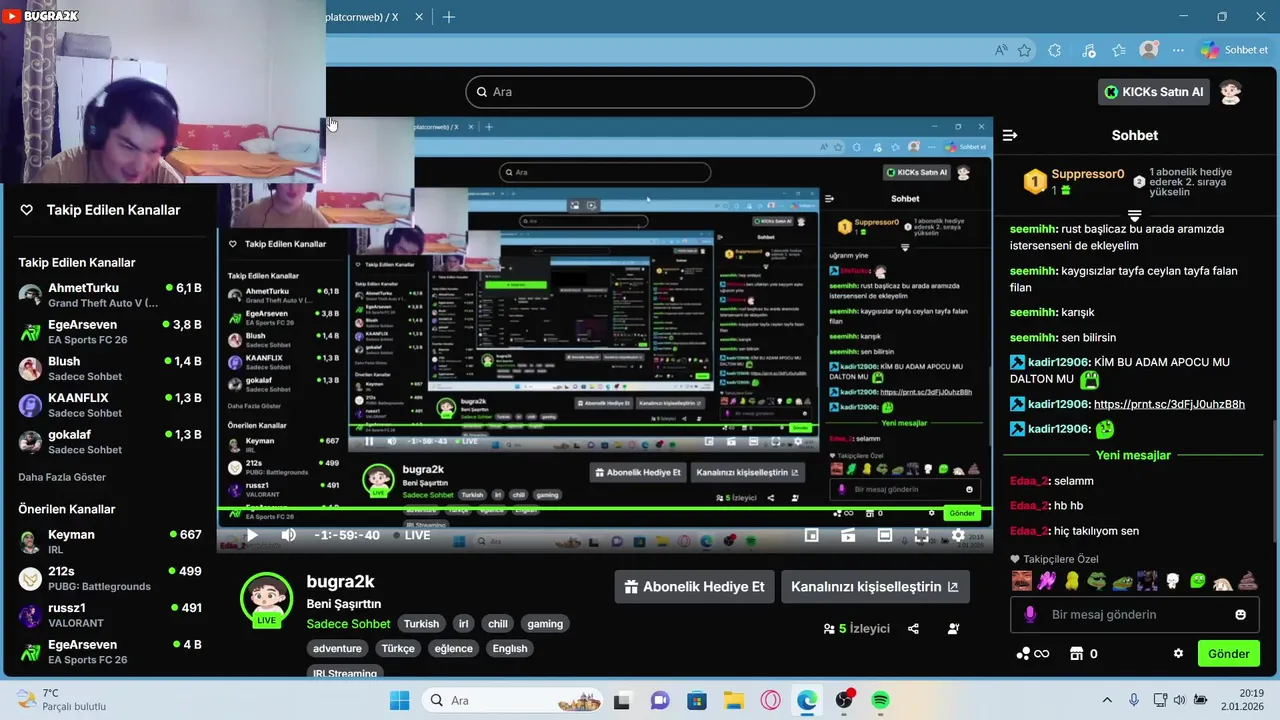
Task: Open Edge extensions puzzle icon
Action: [1055, 50]
